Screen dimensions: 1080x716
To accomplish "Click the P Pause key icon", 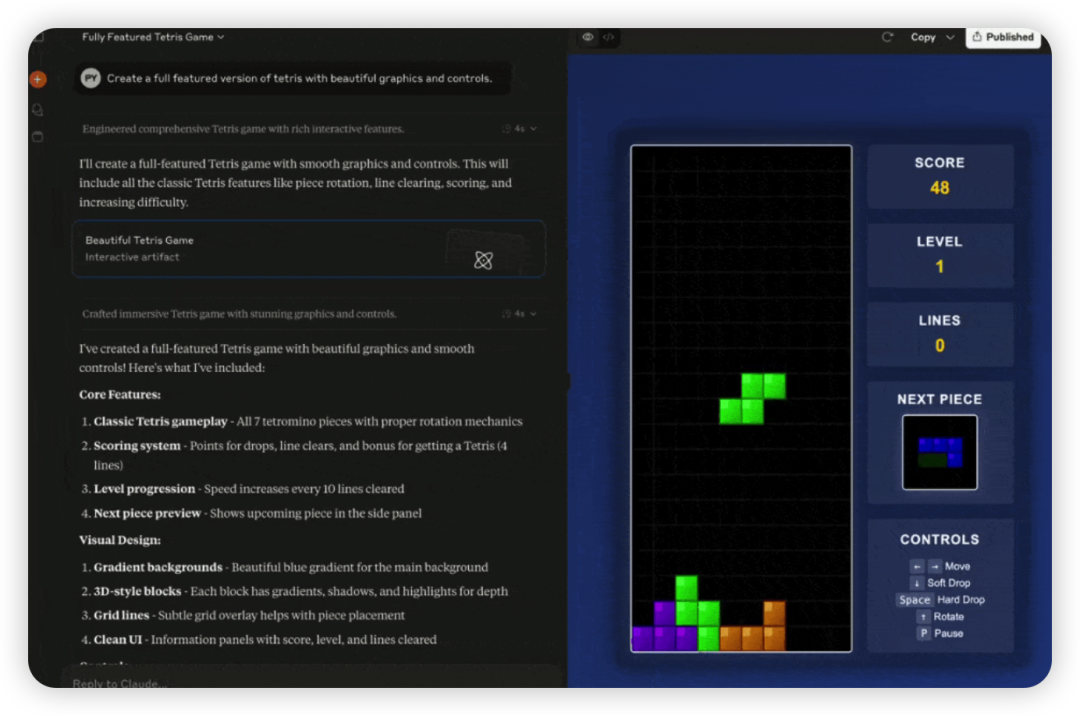I will (924, 633).
